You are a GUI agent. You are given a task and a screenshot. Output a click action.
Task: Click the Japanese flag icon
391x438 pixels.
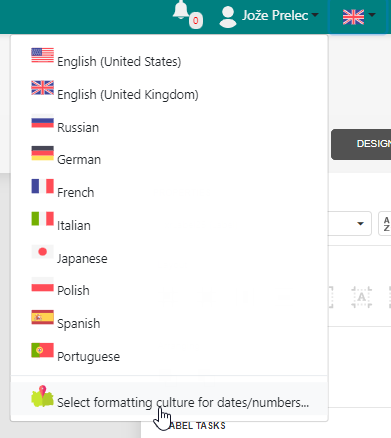tap(42, 252)
